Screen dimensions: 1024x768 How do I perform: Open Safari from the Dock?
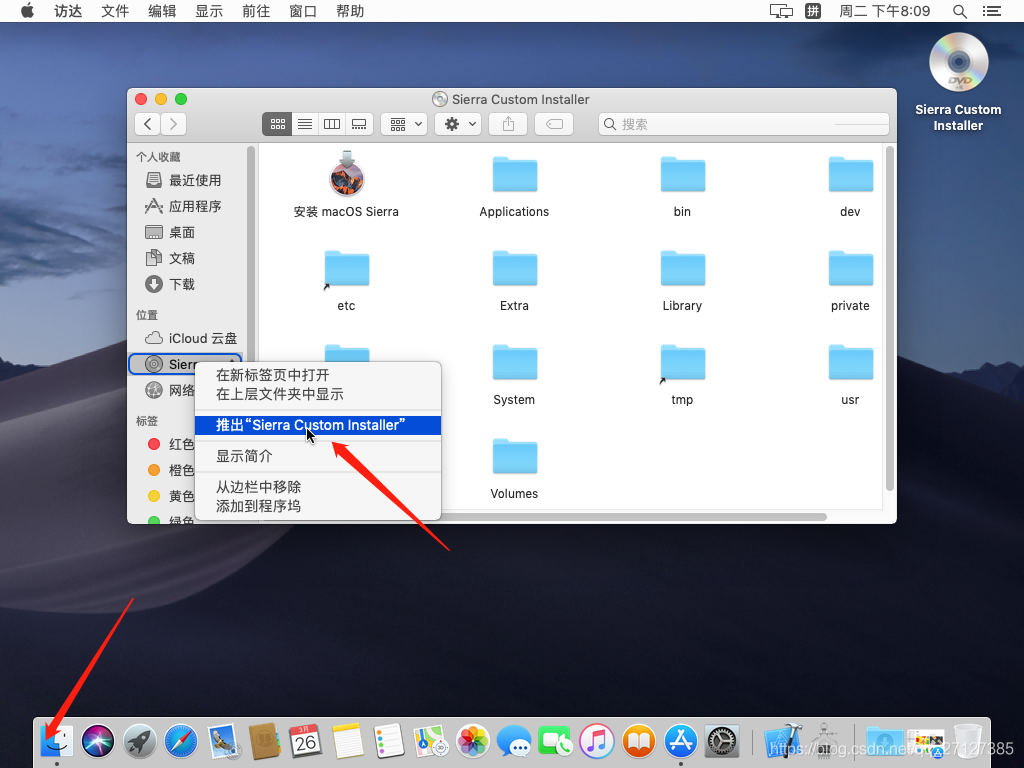[x=181, y=742]
